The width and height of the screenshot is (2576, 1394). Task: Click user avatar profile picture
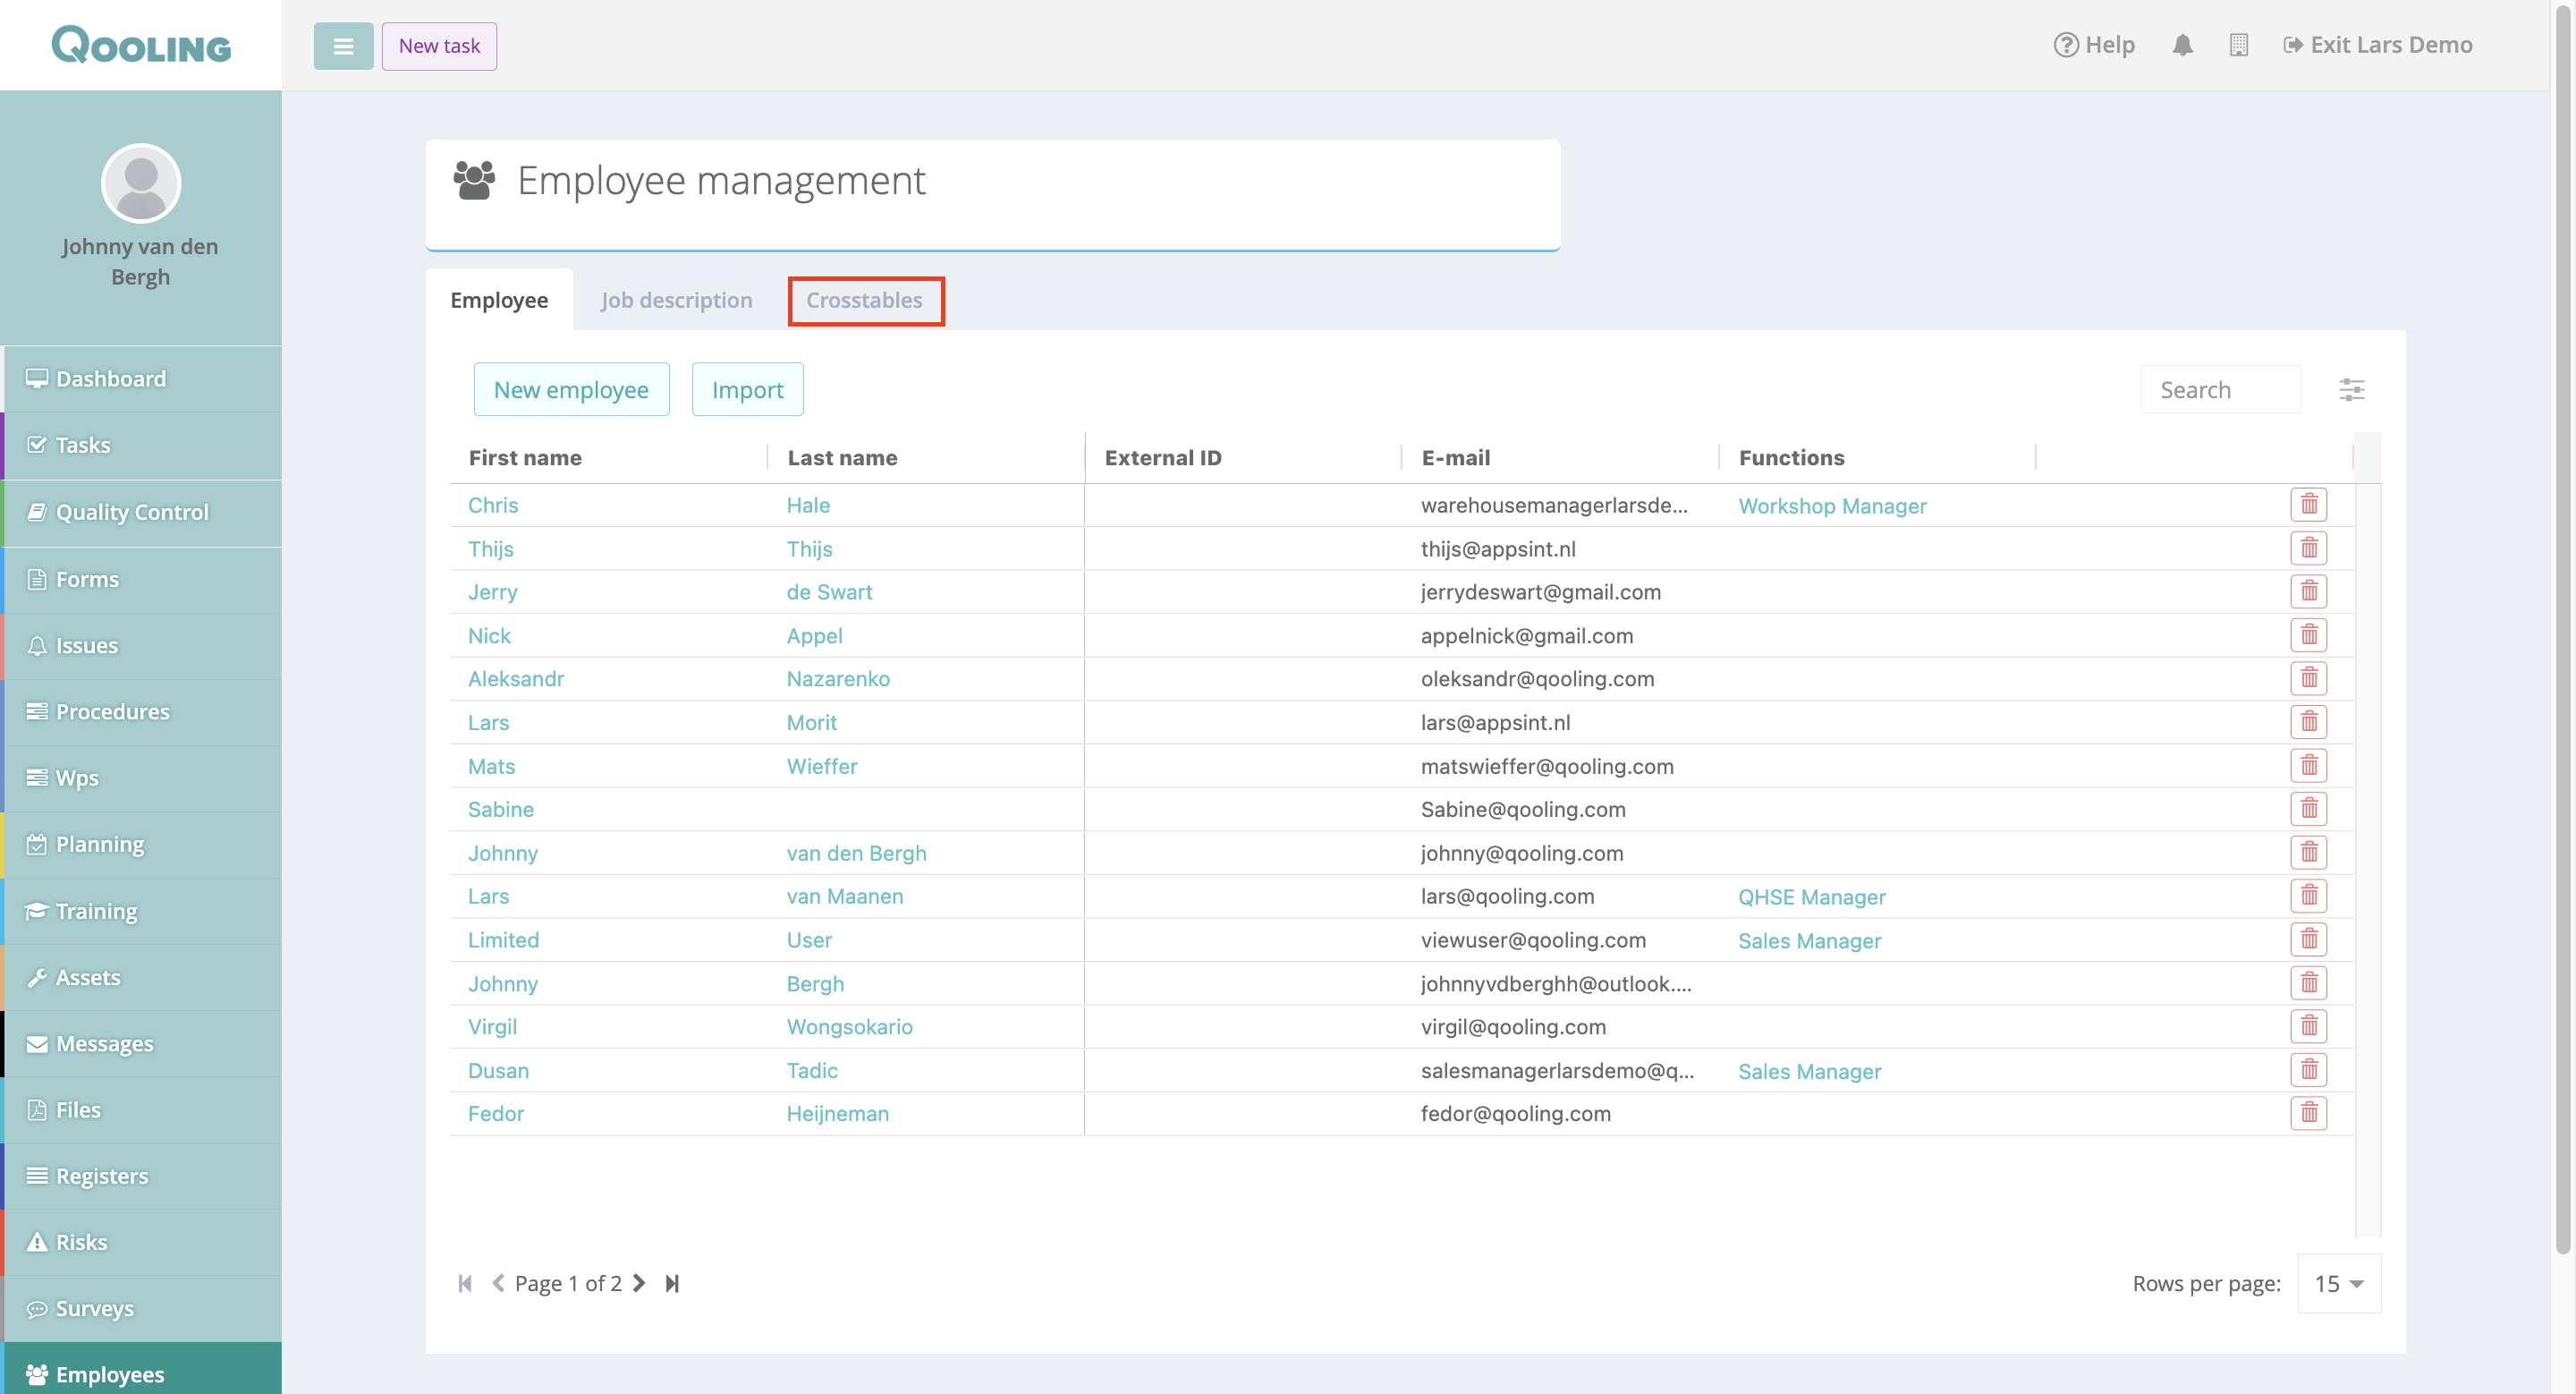pyautogui.click(x=141, y=183)
